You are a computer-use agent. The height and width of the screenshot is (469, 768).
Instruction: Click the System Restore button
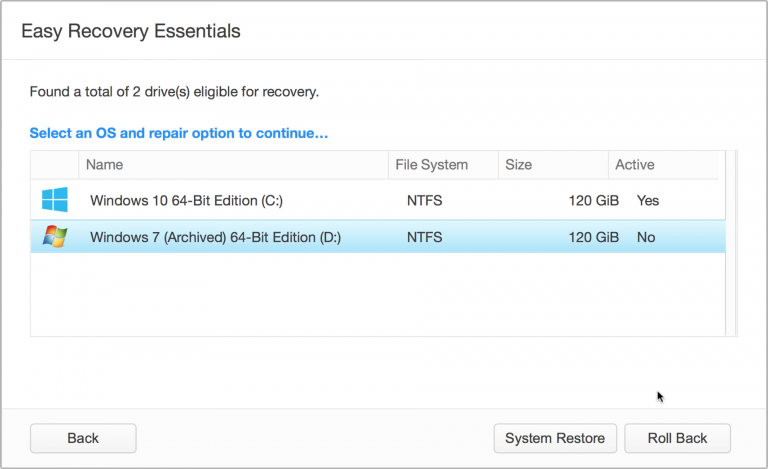point(554,438)
